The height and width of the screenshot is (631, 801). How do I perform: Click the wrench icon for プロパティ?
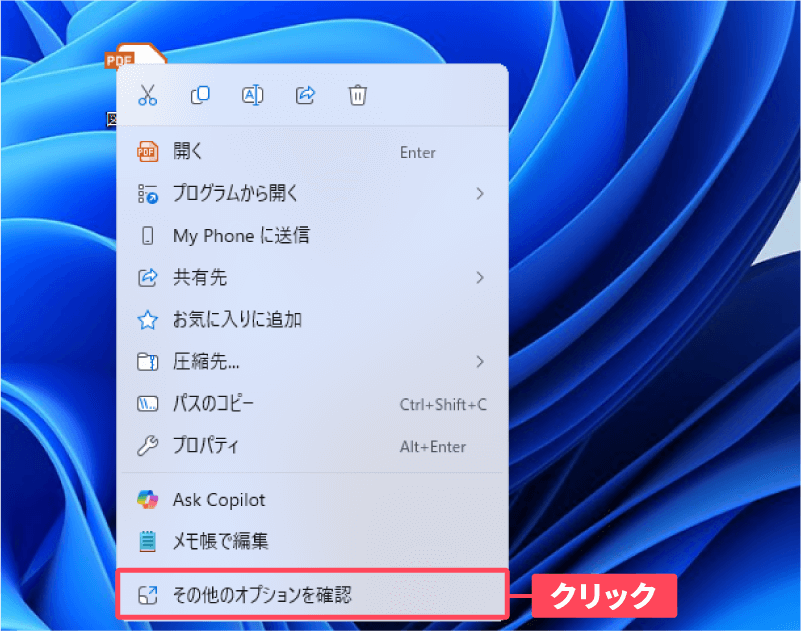pyautogui.click(x=147, y=446)
